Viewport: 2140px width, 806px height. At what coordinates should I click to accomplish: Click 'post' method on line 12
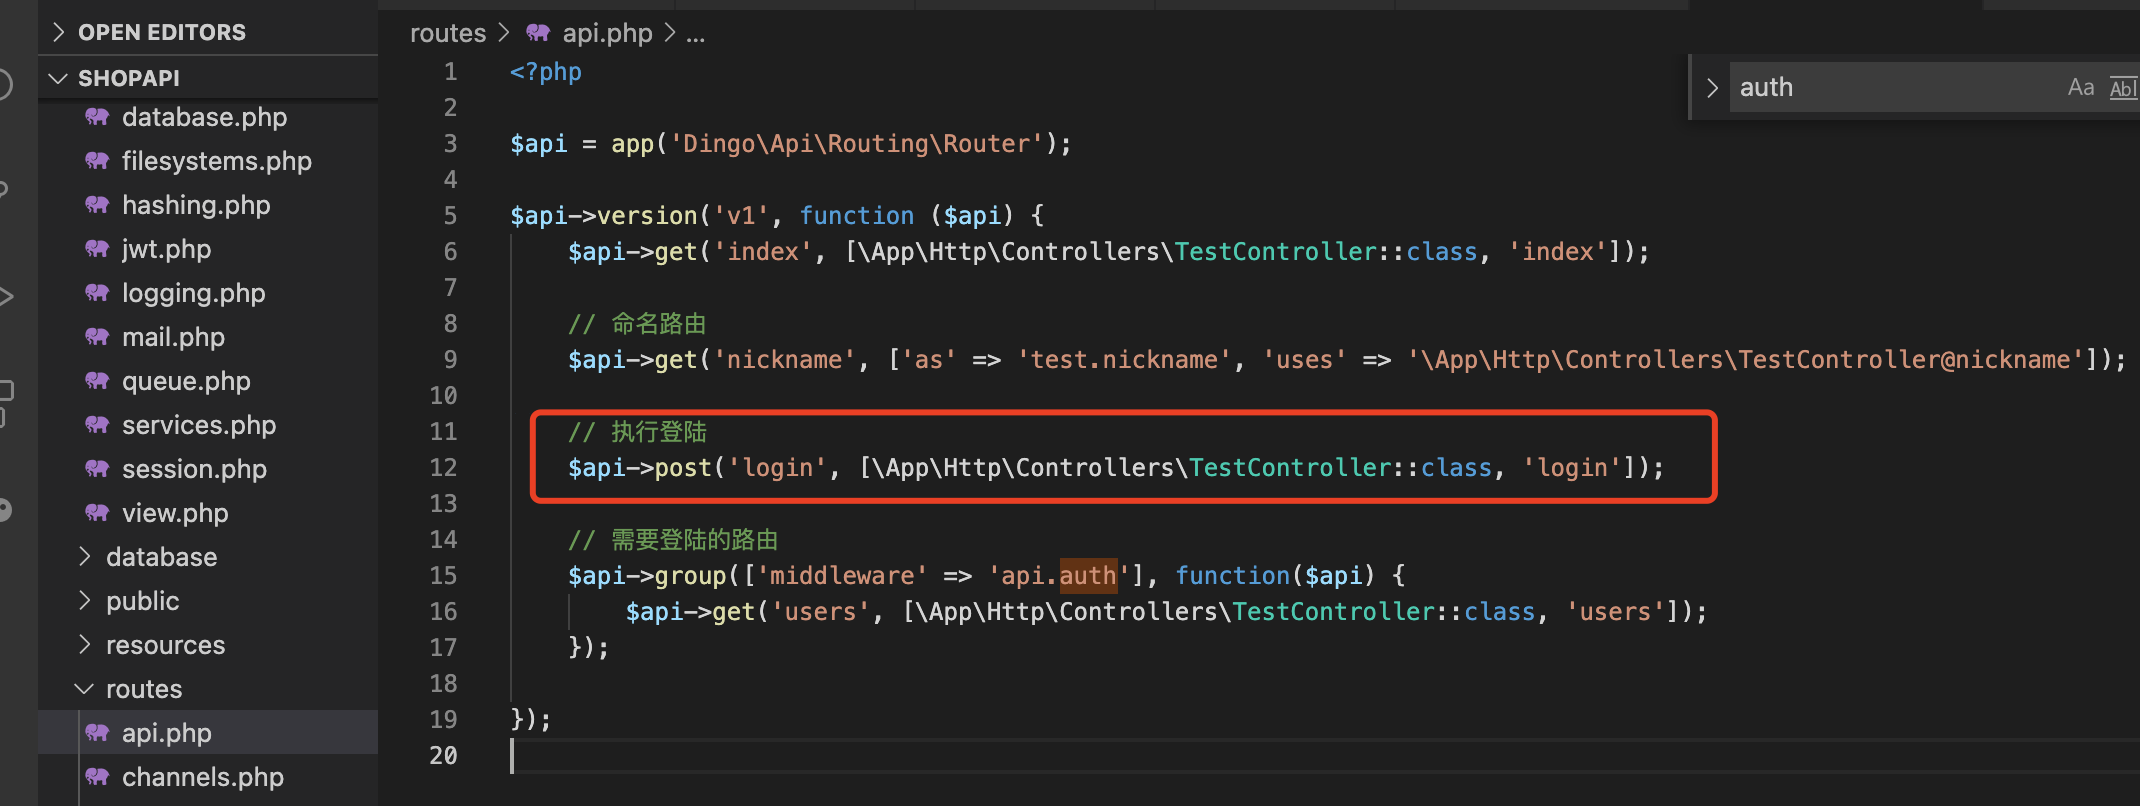[683, 468]
